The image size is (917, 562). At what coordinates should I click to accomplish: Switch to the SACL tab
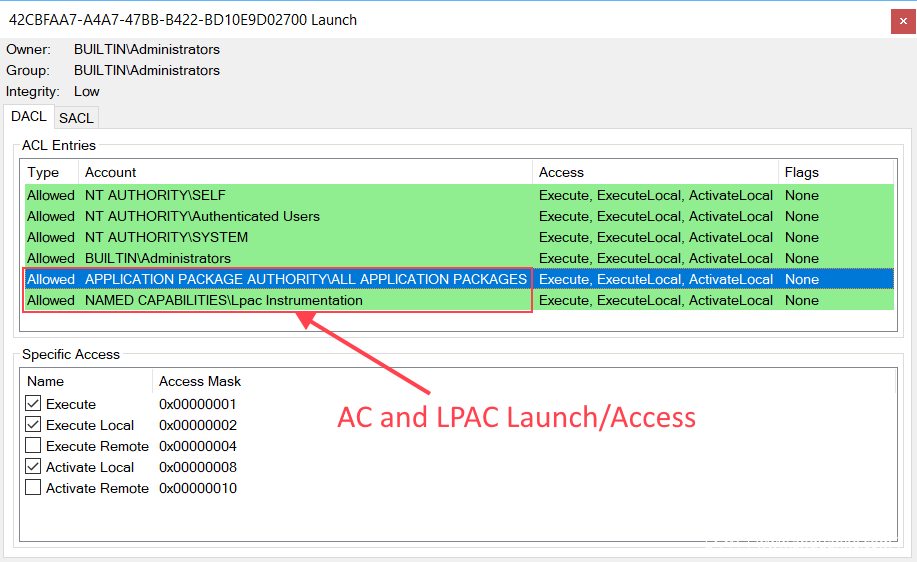pos(76,118)
